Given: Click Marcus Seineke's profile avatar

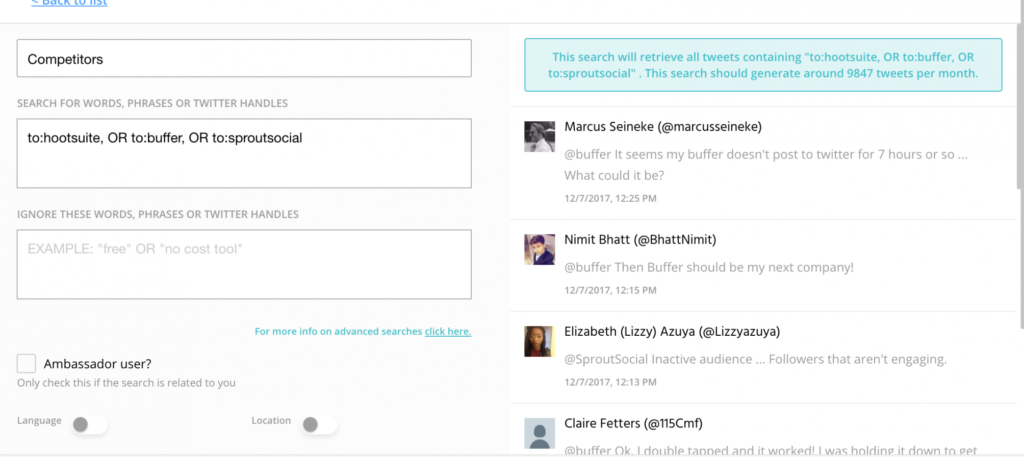Looking at the screenshot, I should coord(540,136).
